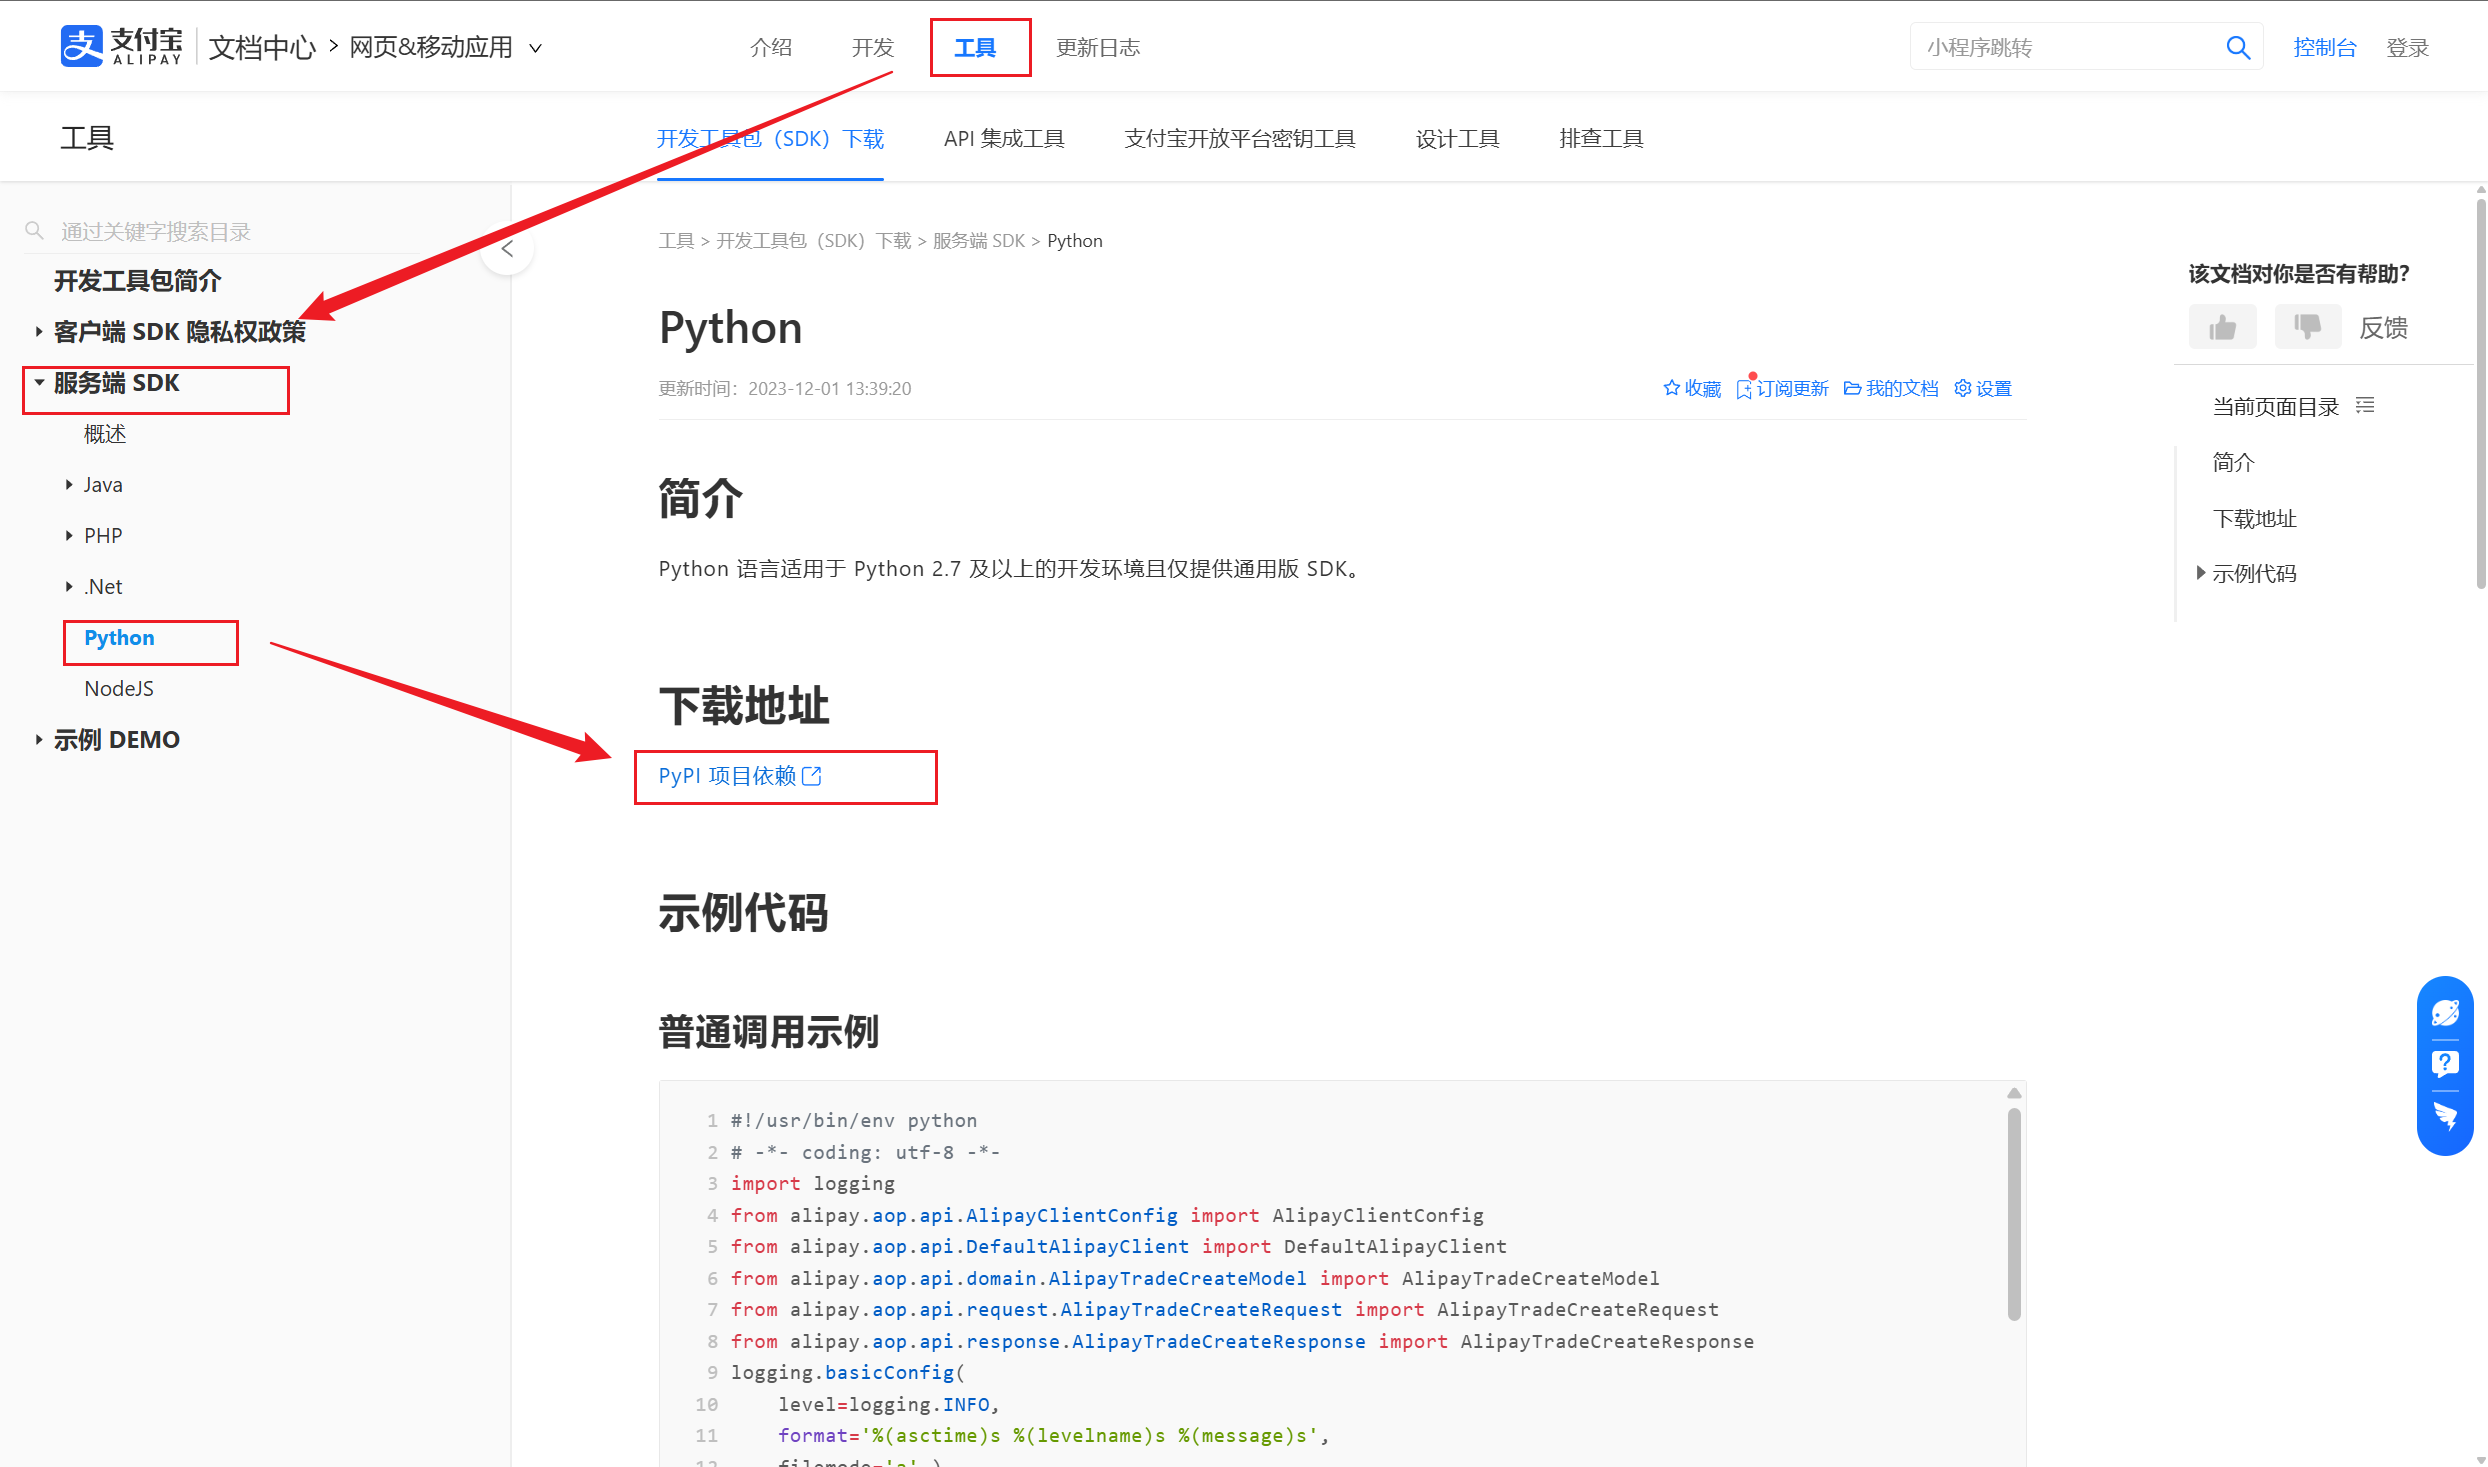This screenshot has width=2488, height=1467.
Task: Switch to the API 集成工具 tab
Action: tap(1004, 138)
